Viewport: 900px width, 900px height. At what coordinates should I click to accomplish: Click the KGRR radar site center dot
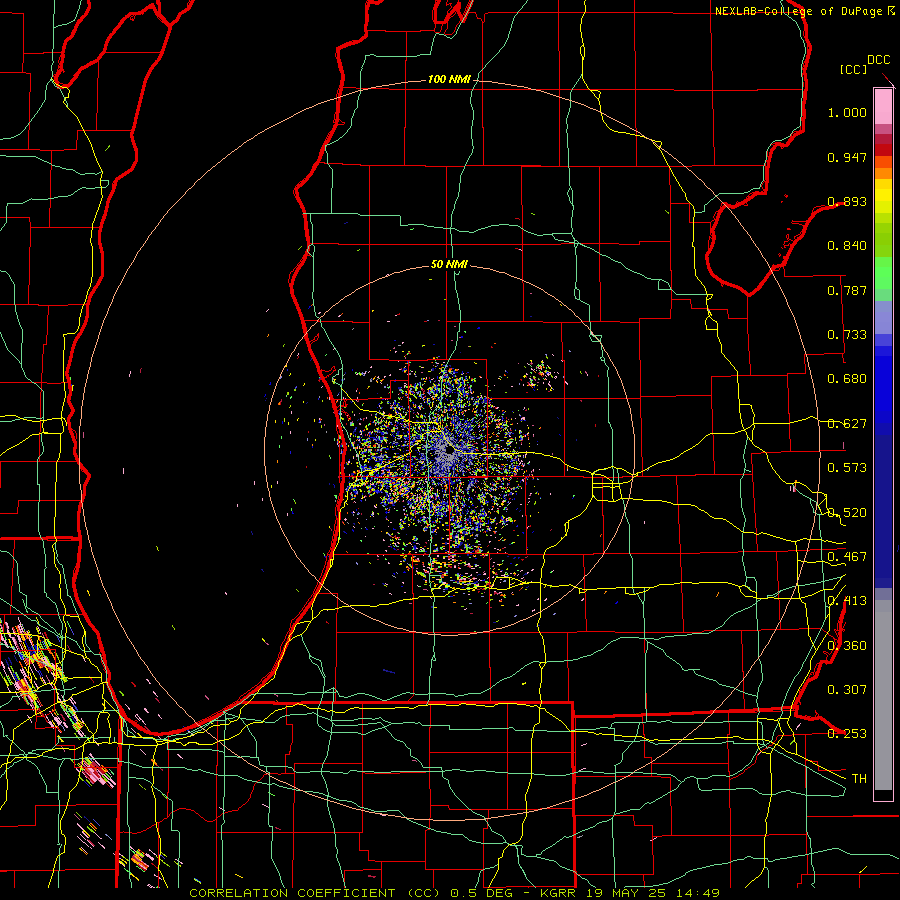point(449,451)
